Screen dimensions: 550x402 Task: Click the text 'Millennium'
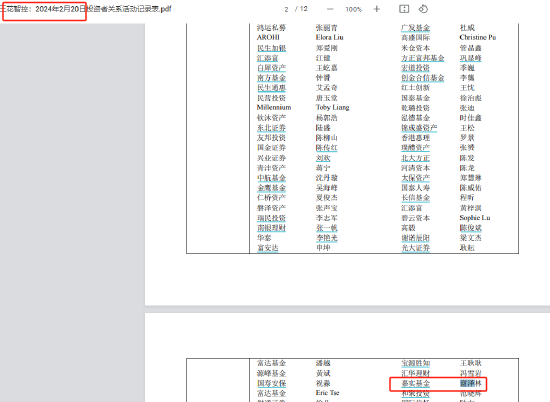(274, 108)
